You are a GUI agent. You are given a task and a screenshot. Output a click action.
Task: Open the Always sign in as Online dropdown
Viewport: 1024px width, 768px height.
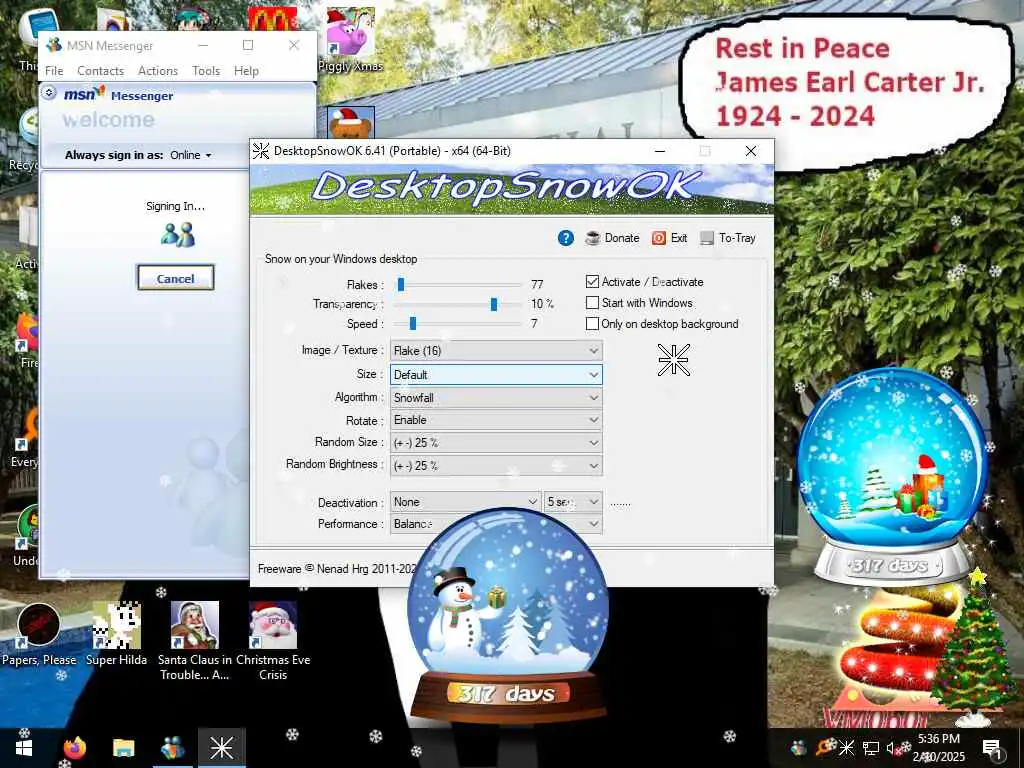click(x=191, y=155)
